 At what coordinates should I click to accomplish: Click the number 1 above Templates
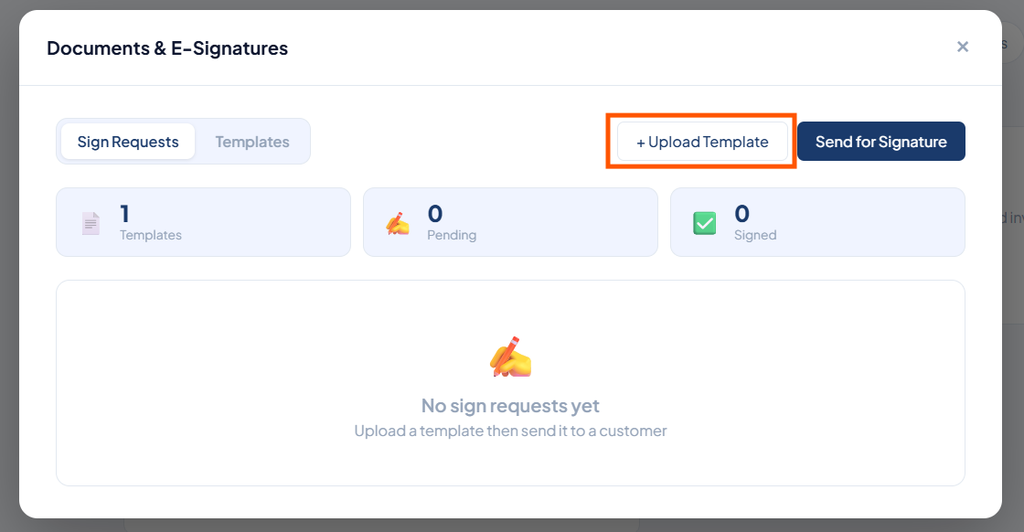click(125, 213)
